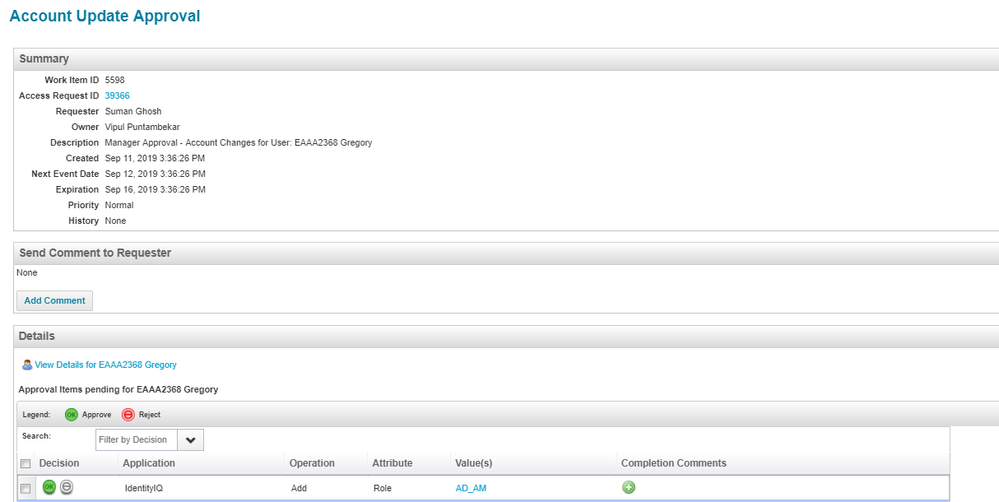The height and width of the screenshot is (502, 999).
Task: Add a completion comment via green plus
Action: (x=629, y=487)
